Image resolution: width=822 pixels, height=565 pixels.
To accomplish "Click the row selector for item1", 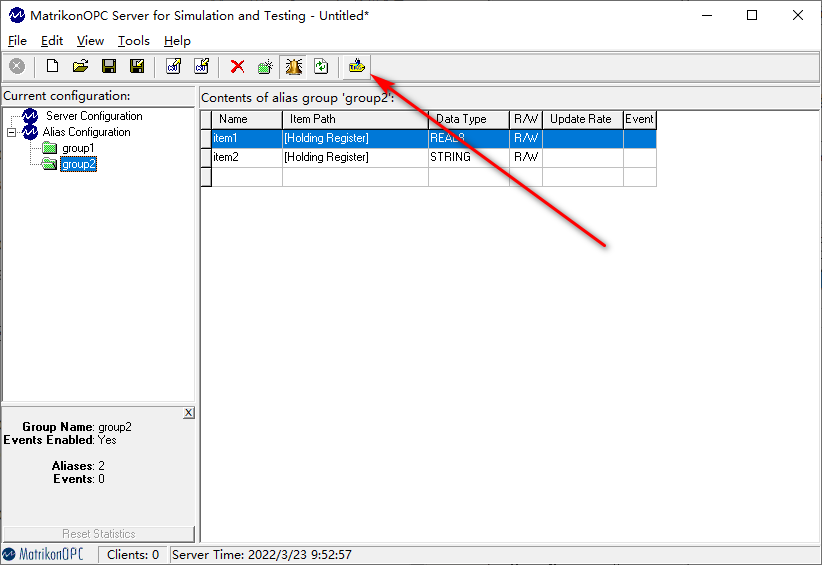I will [206, 139].
